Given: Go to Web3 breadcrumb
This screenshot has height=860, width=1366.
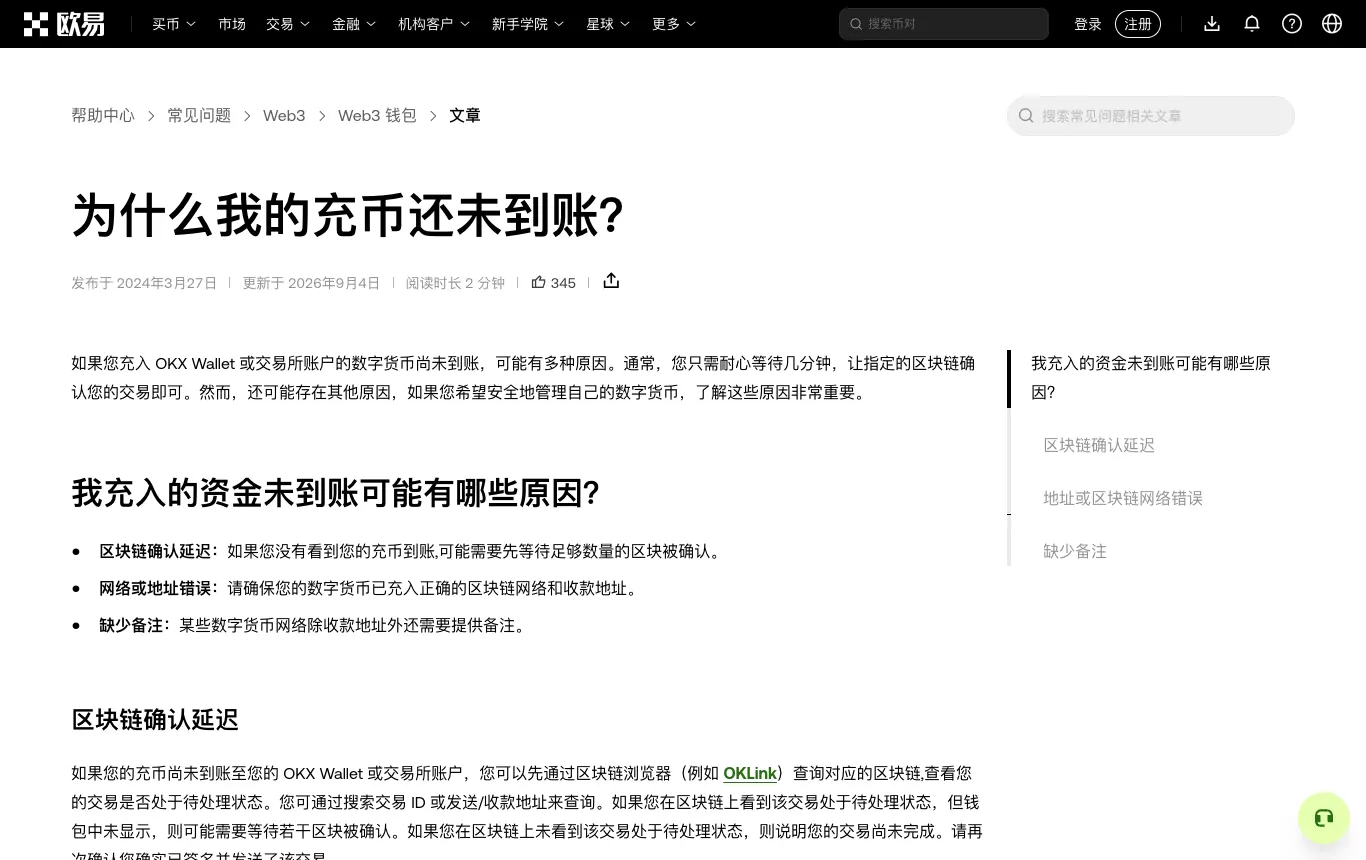Looking at the screenshot, I should tap(284, 116).
